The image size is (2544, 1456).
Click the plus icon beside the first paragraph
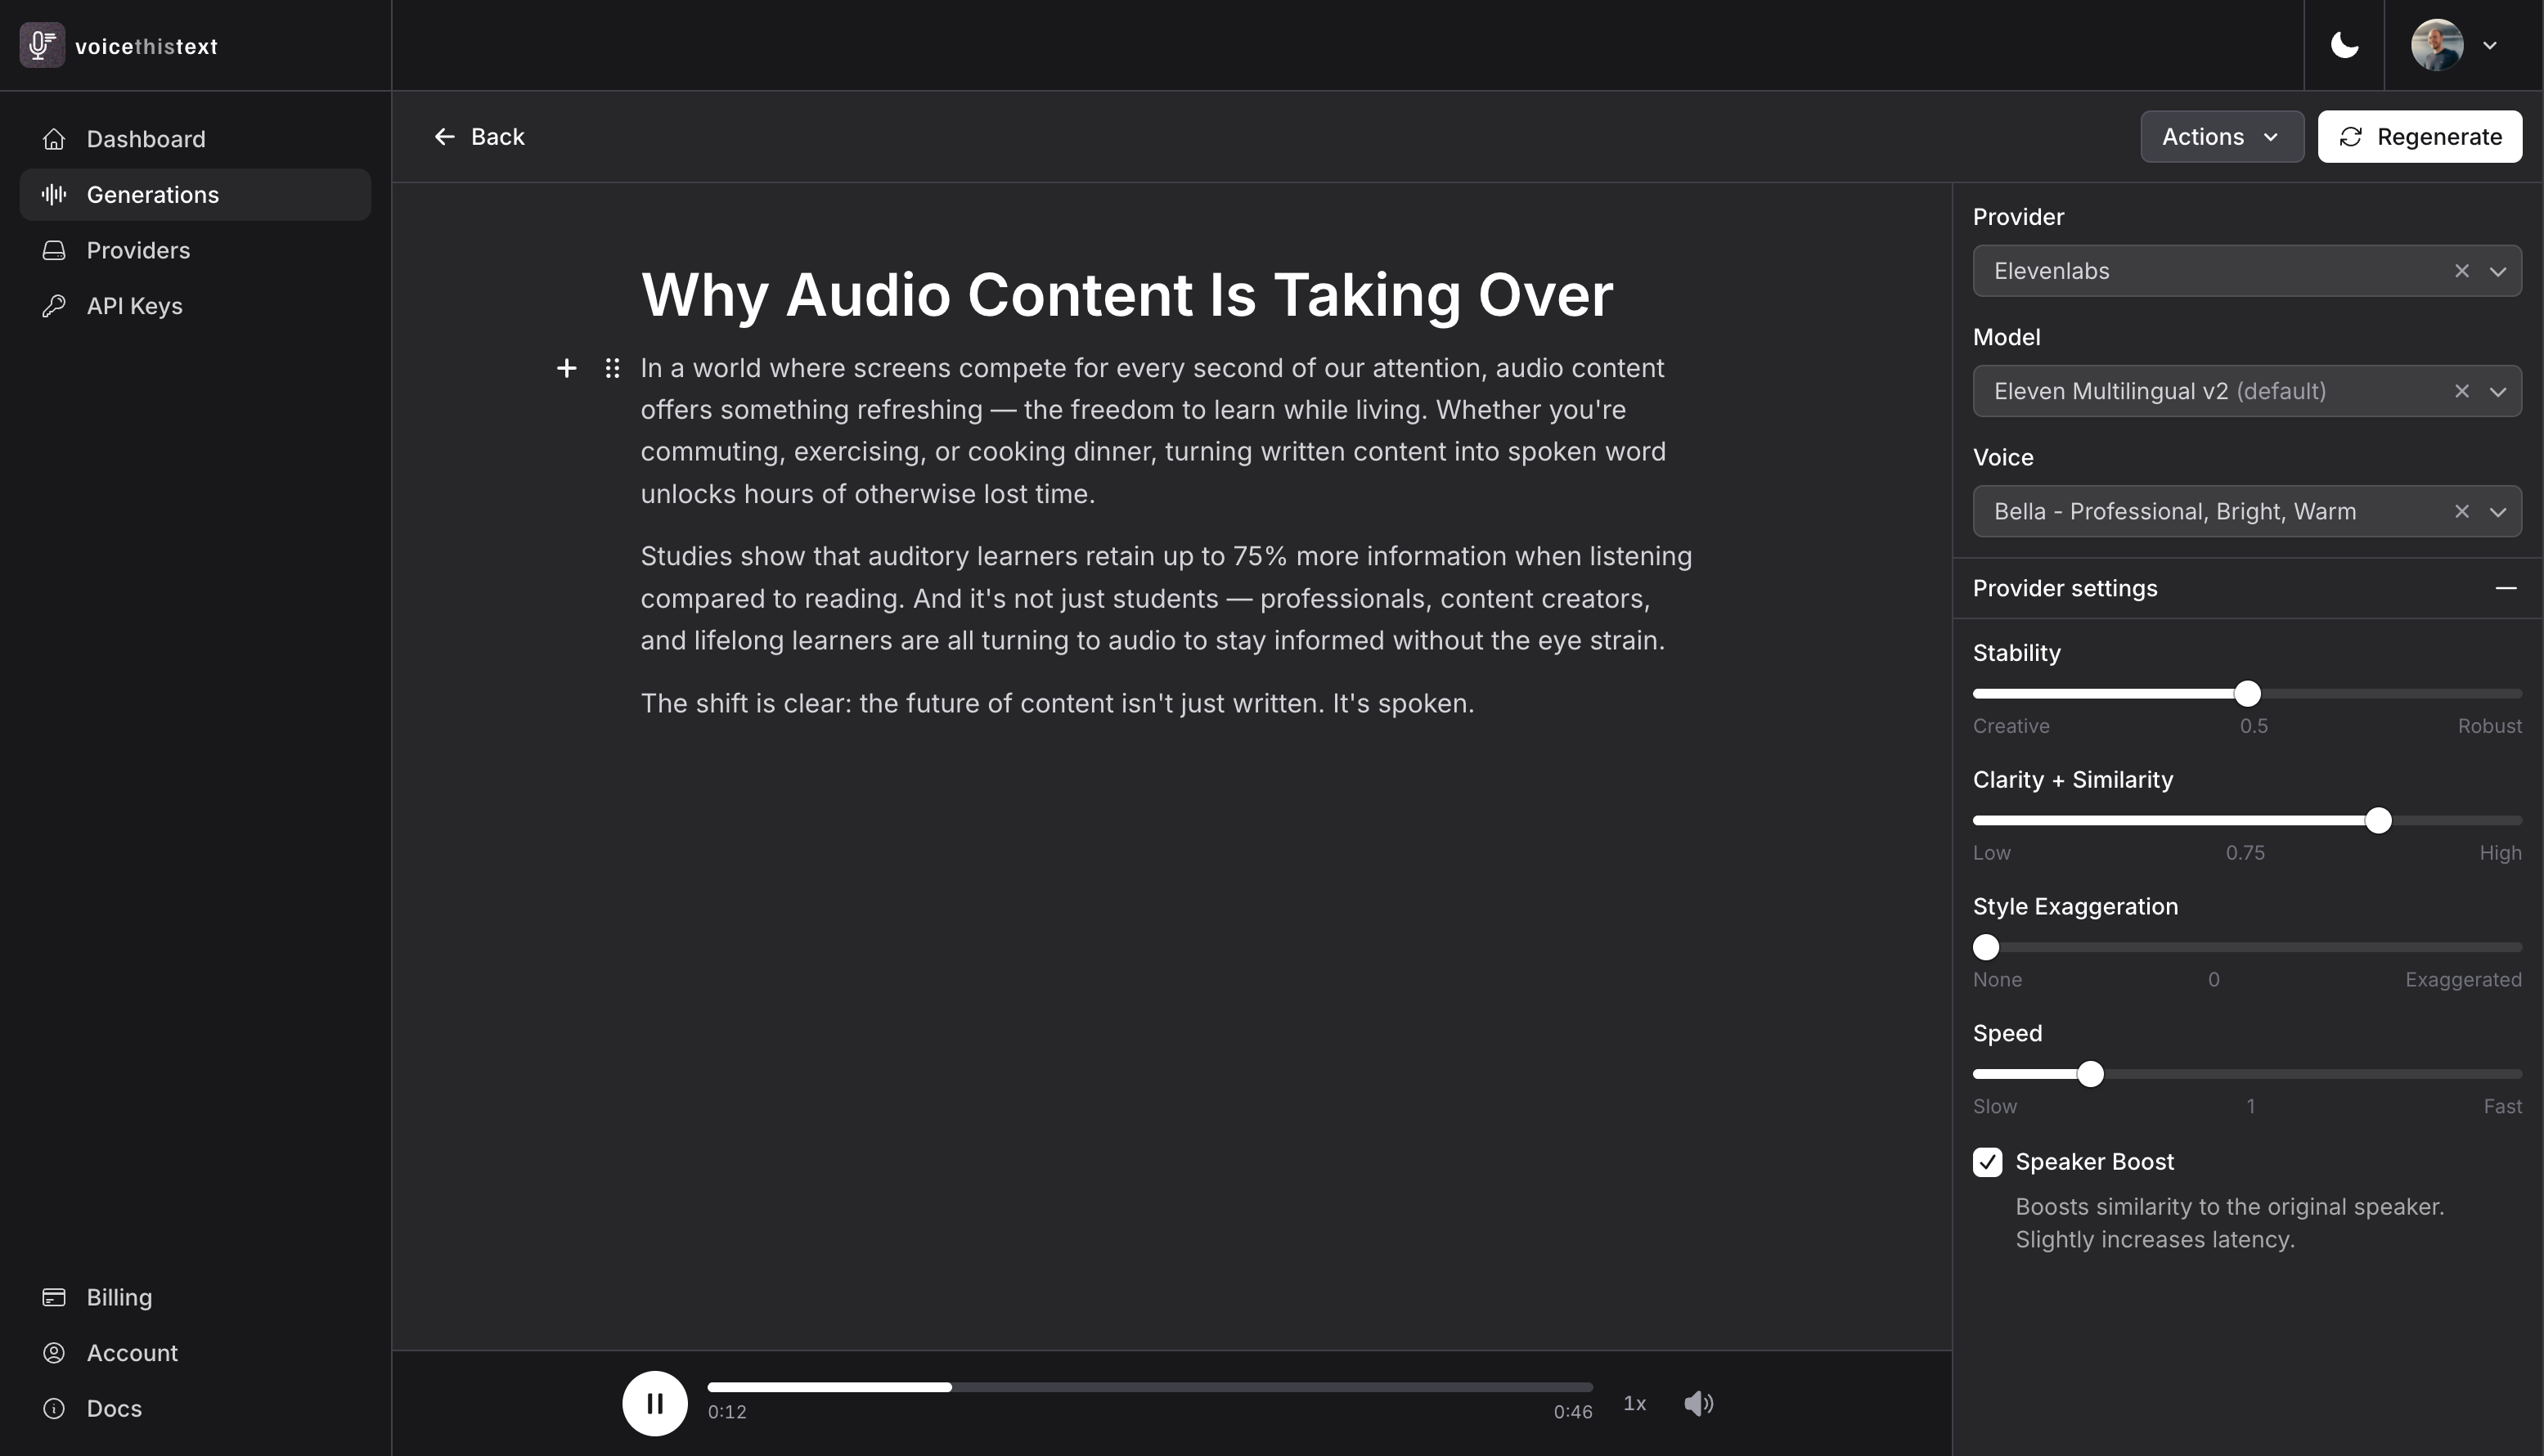click(567, 368)
